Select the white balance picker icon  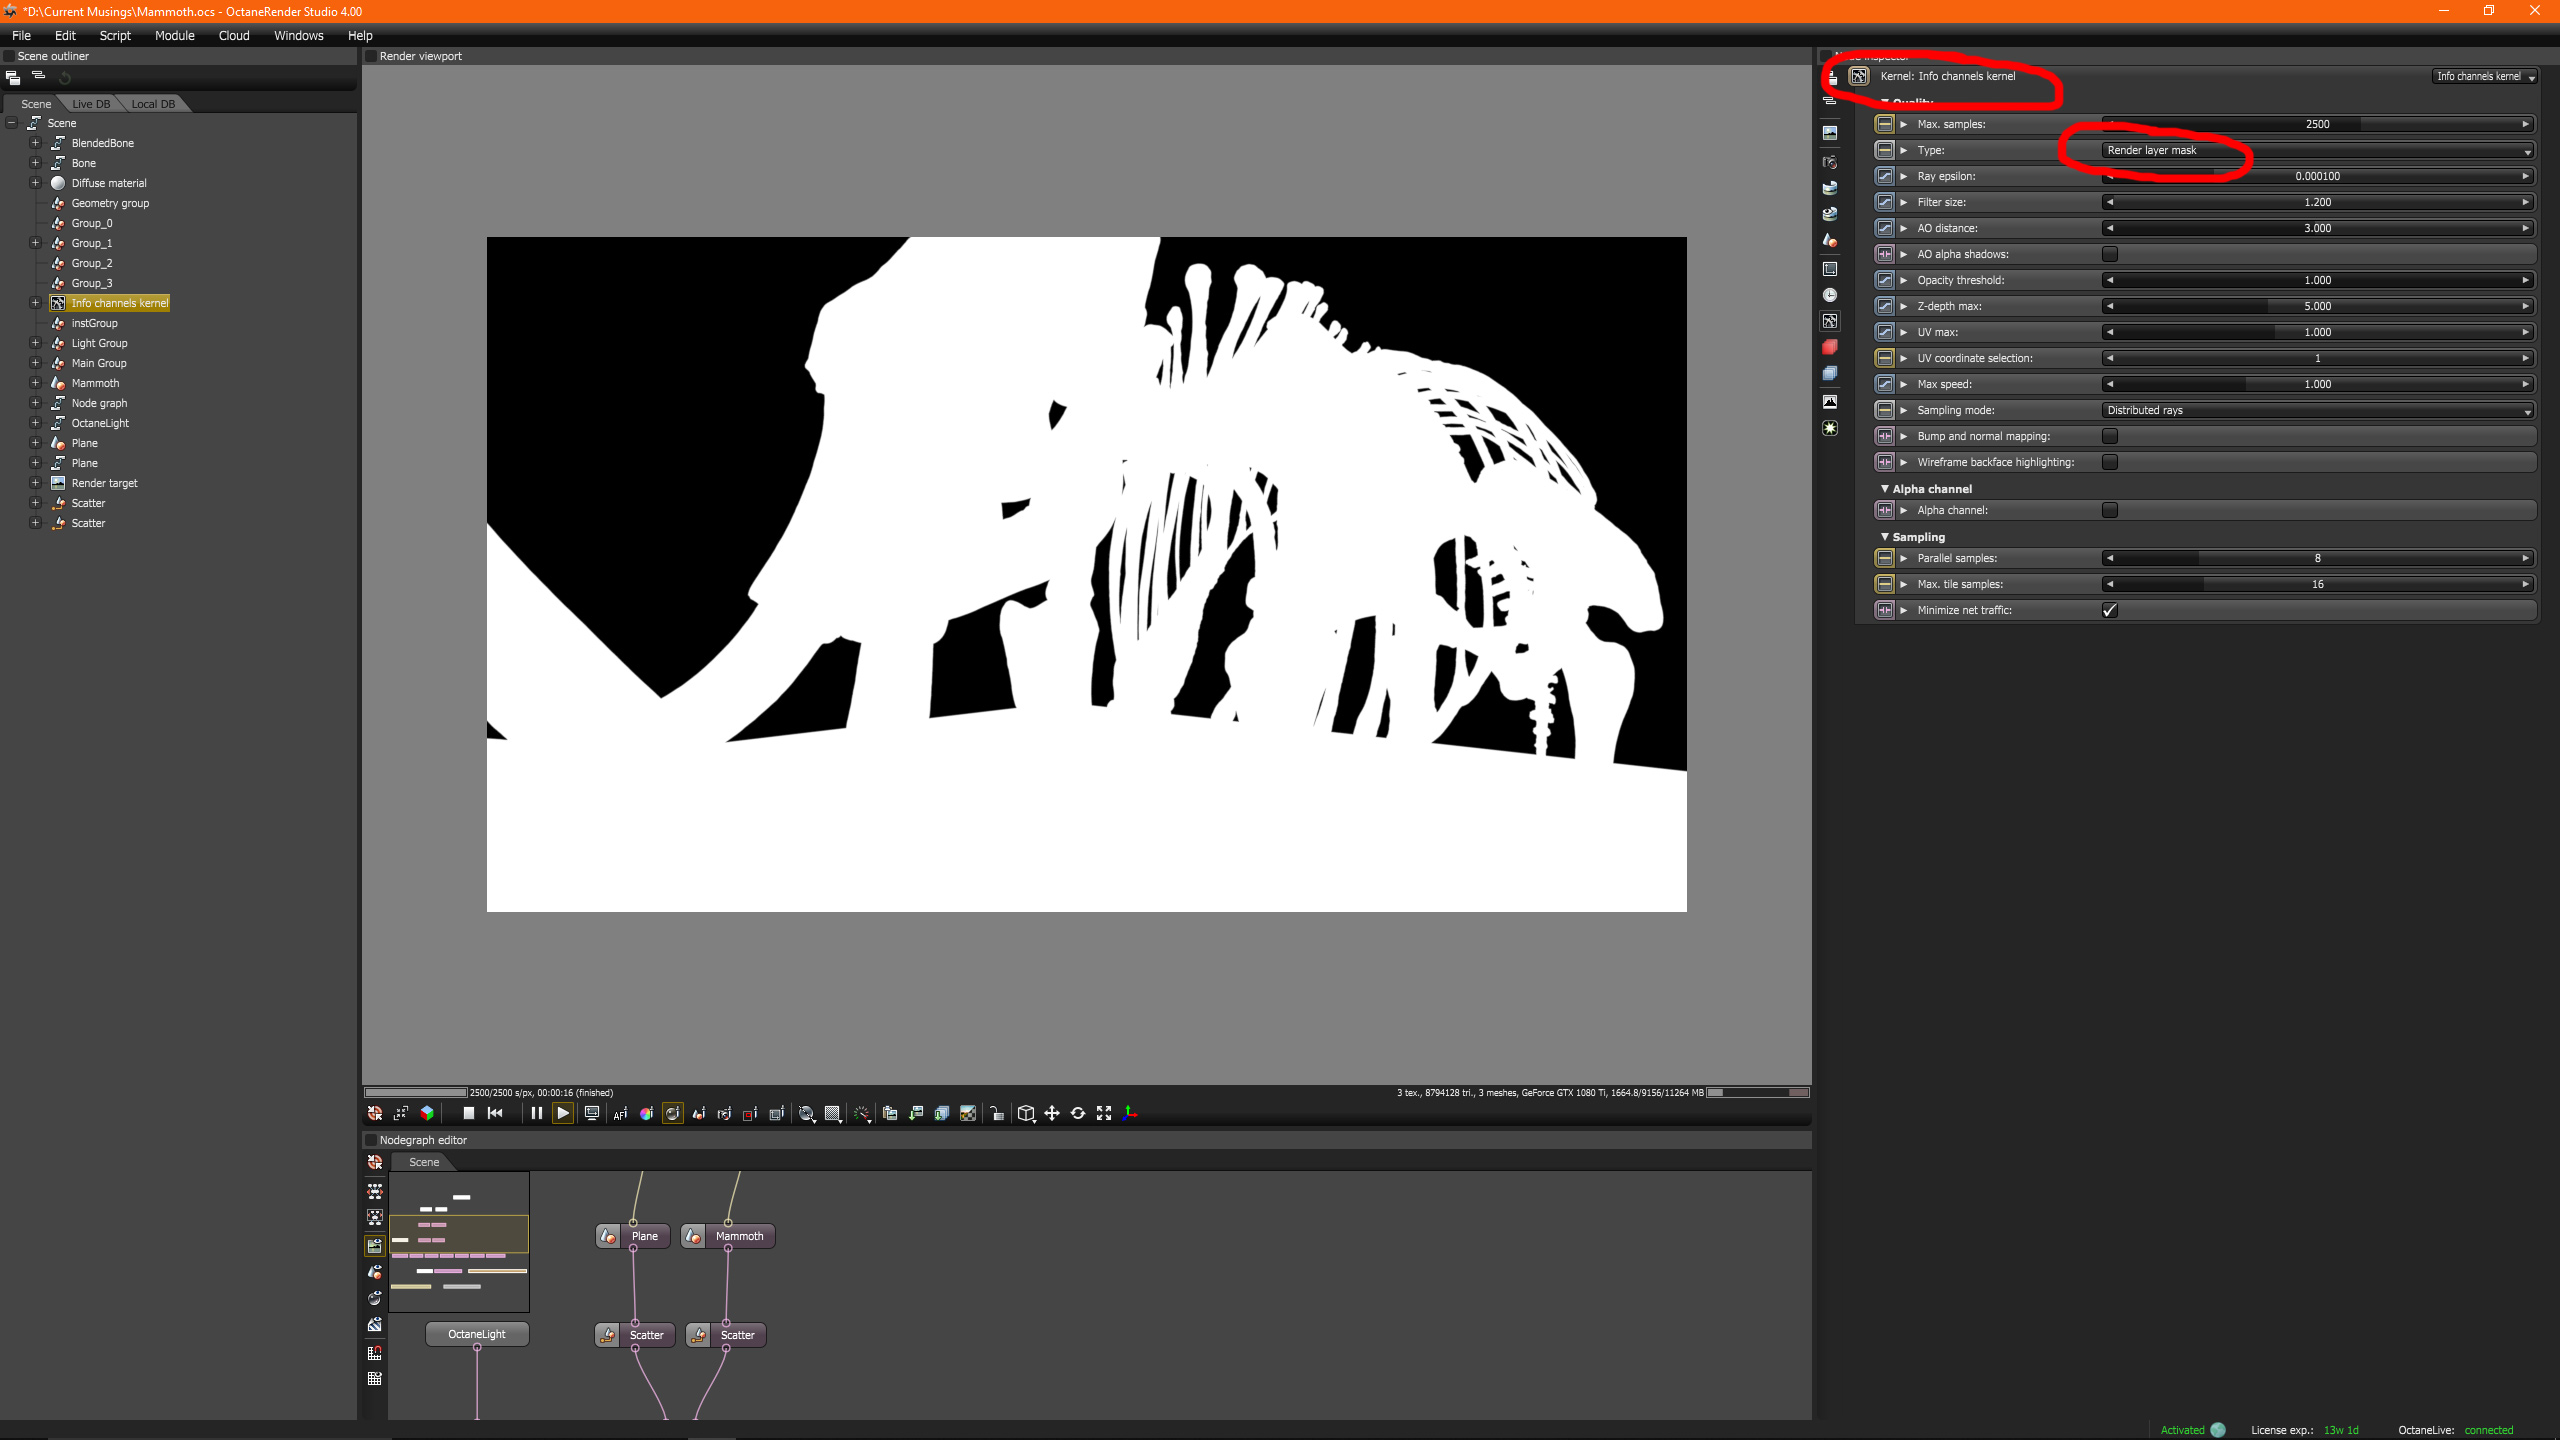click(x=646, y=1113)
